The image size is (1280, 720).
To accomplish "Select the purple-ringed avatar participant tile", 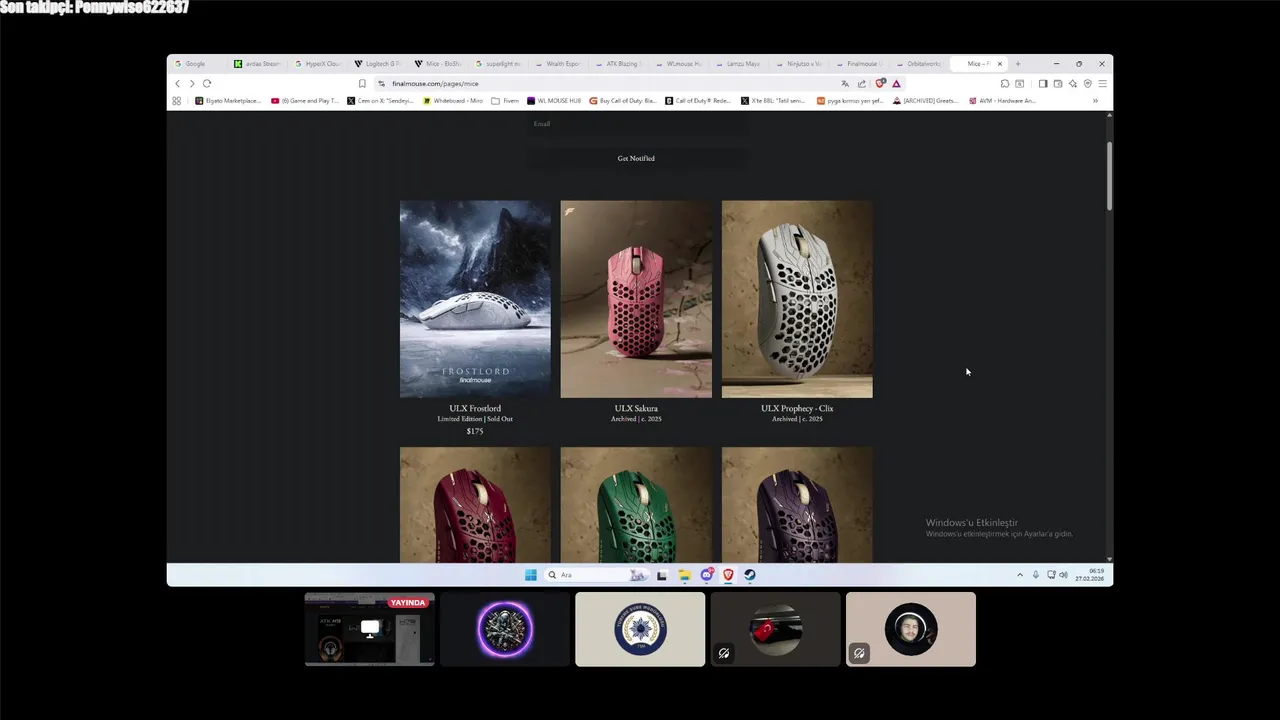I will click(x=505, y=629).
